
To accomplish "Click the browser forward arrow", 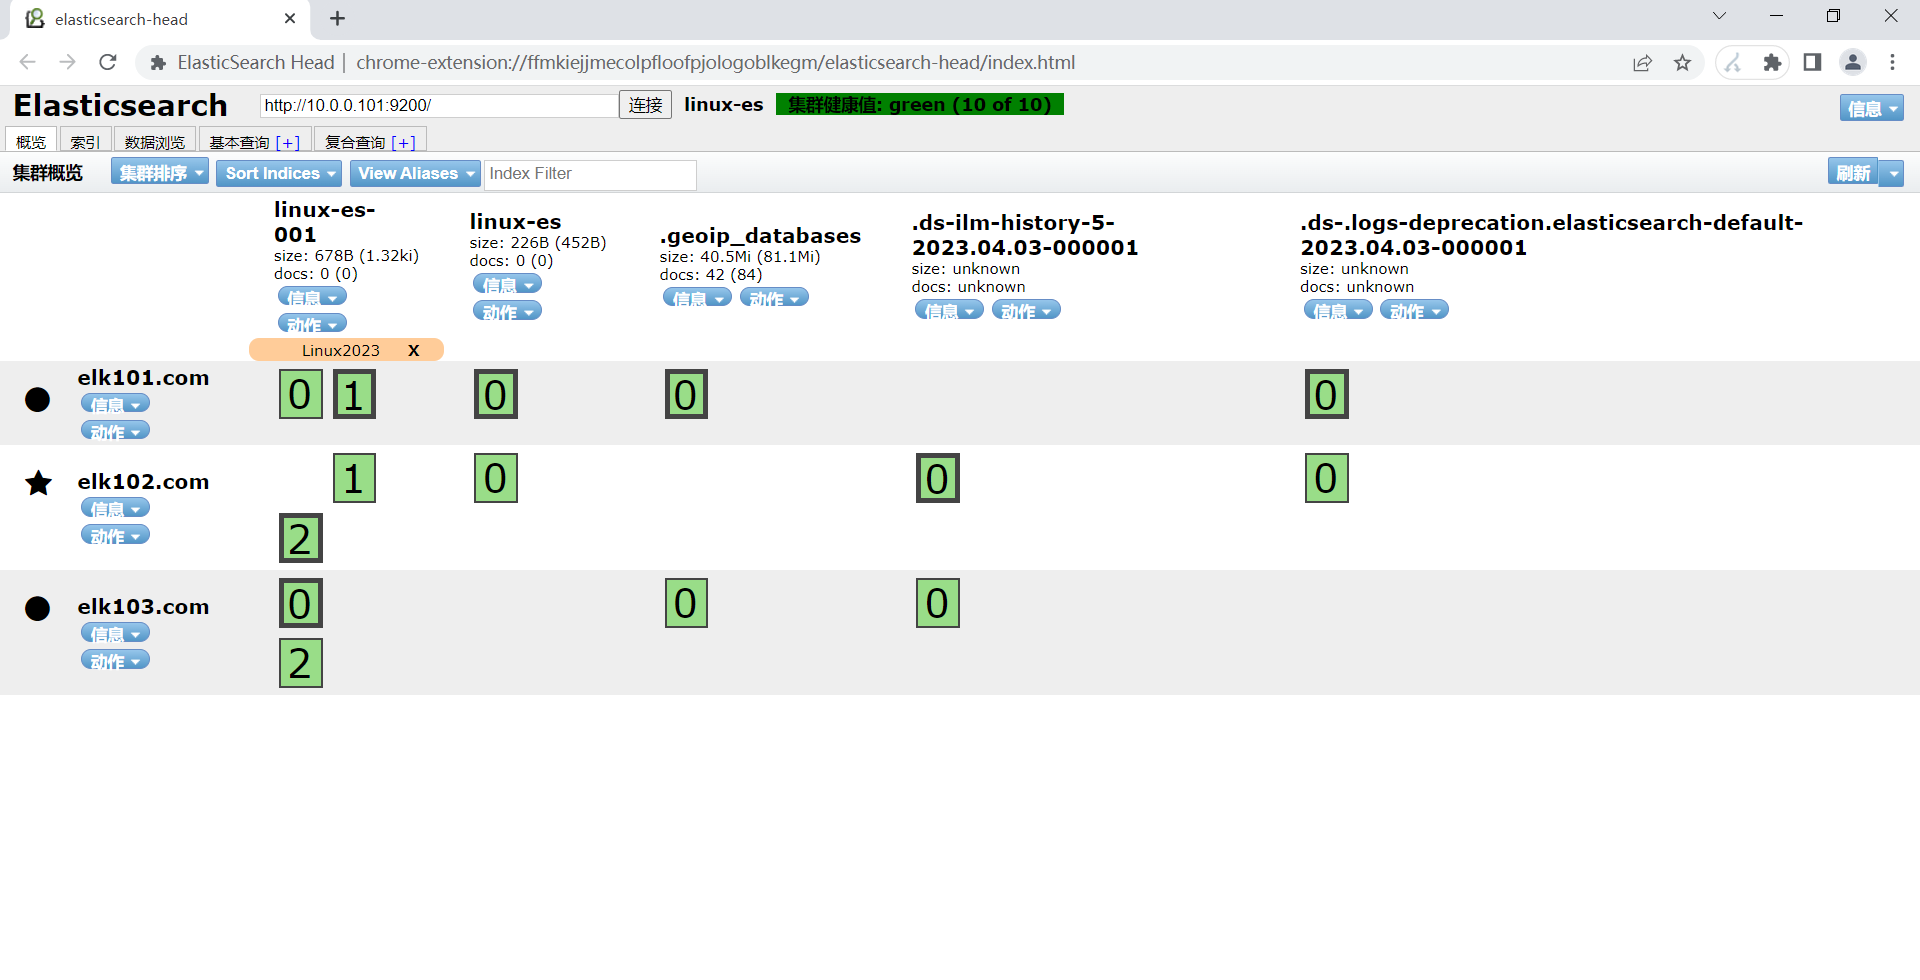I will click(x=67, y=62).
